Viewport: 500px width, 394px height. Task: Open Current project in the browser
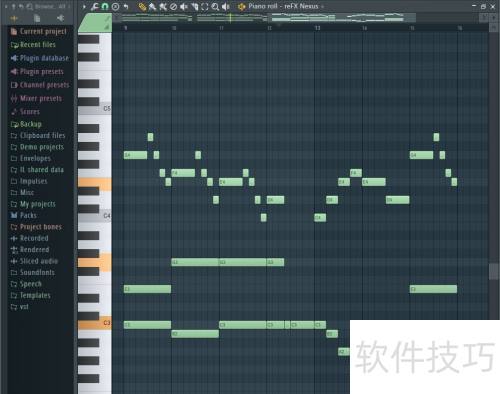pyautogui.click(x=39, y=32)
